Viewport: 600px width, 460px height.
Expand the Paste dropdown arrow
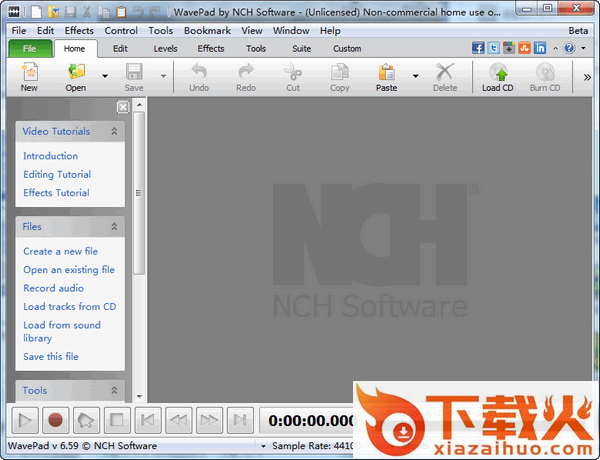pos(416,76)
